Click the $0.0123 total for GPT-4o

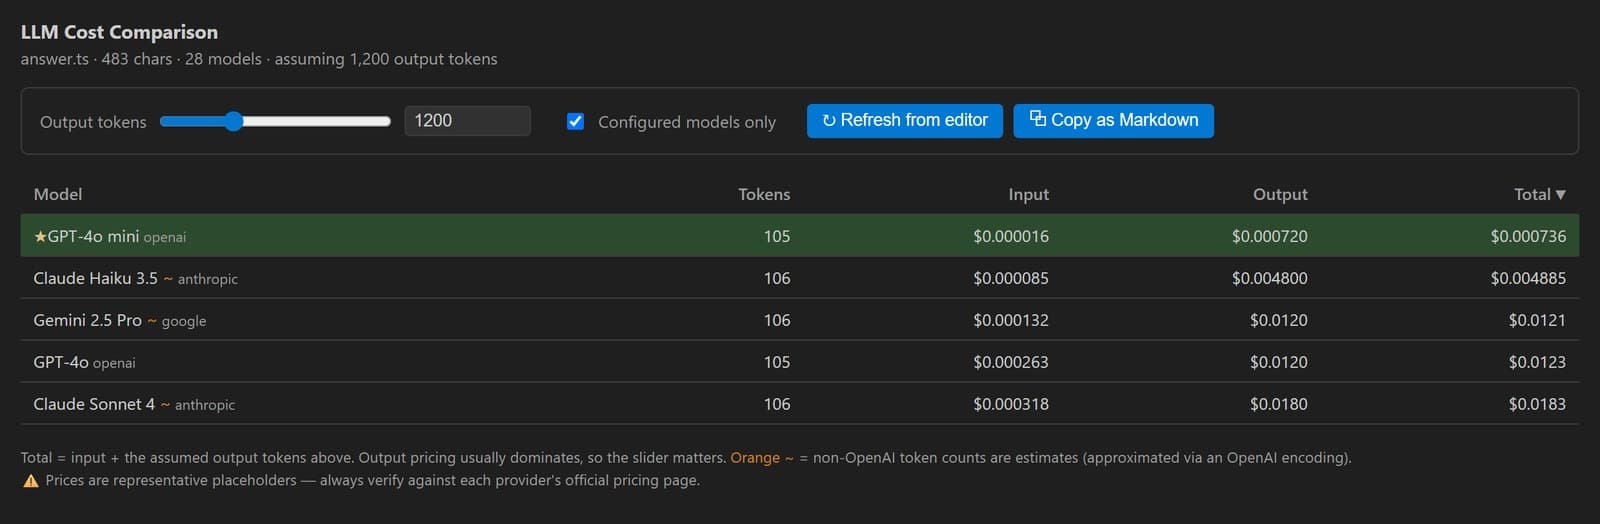click(1537, 362)
